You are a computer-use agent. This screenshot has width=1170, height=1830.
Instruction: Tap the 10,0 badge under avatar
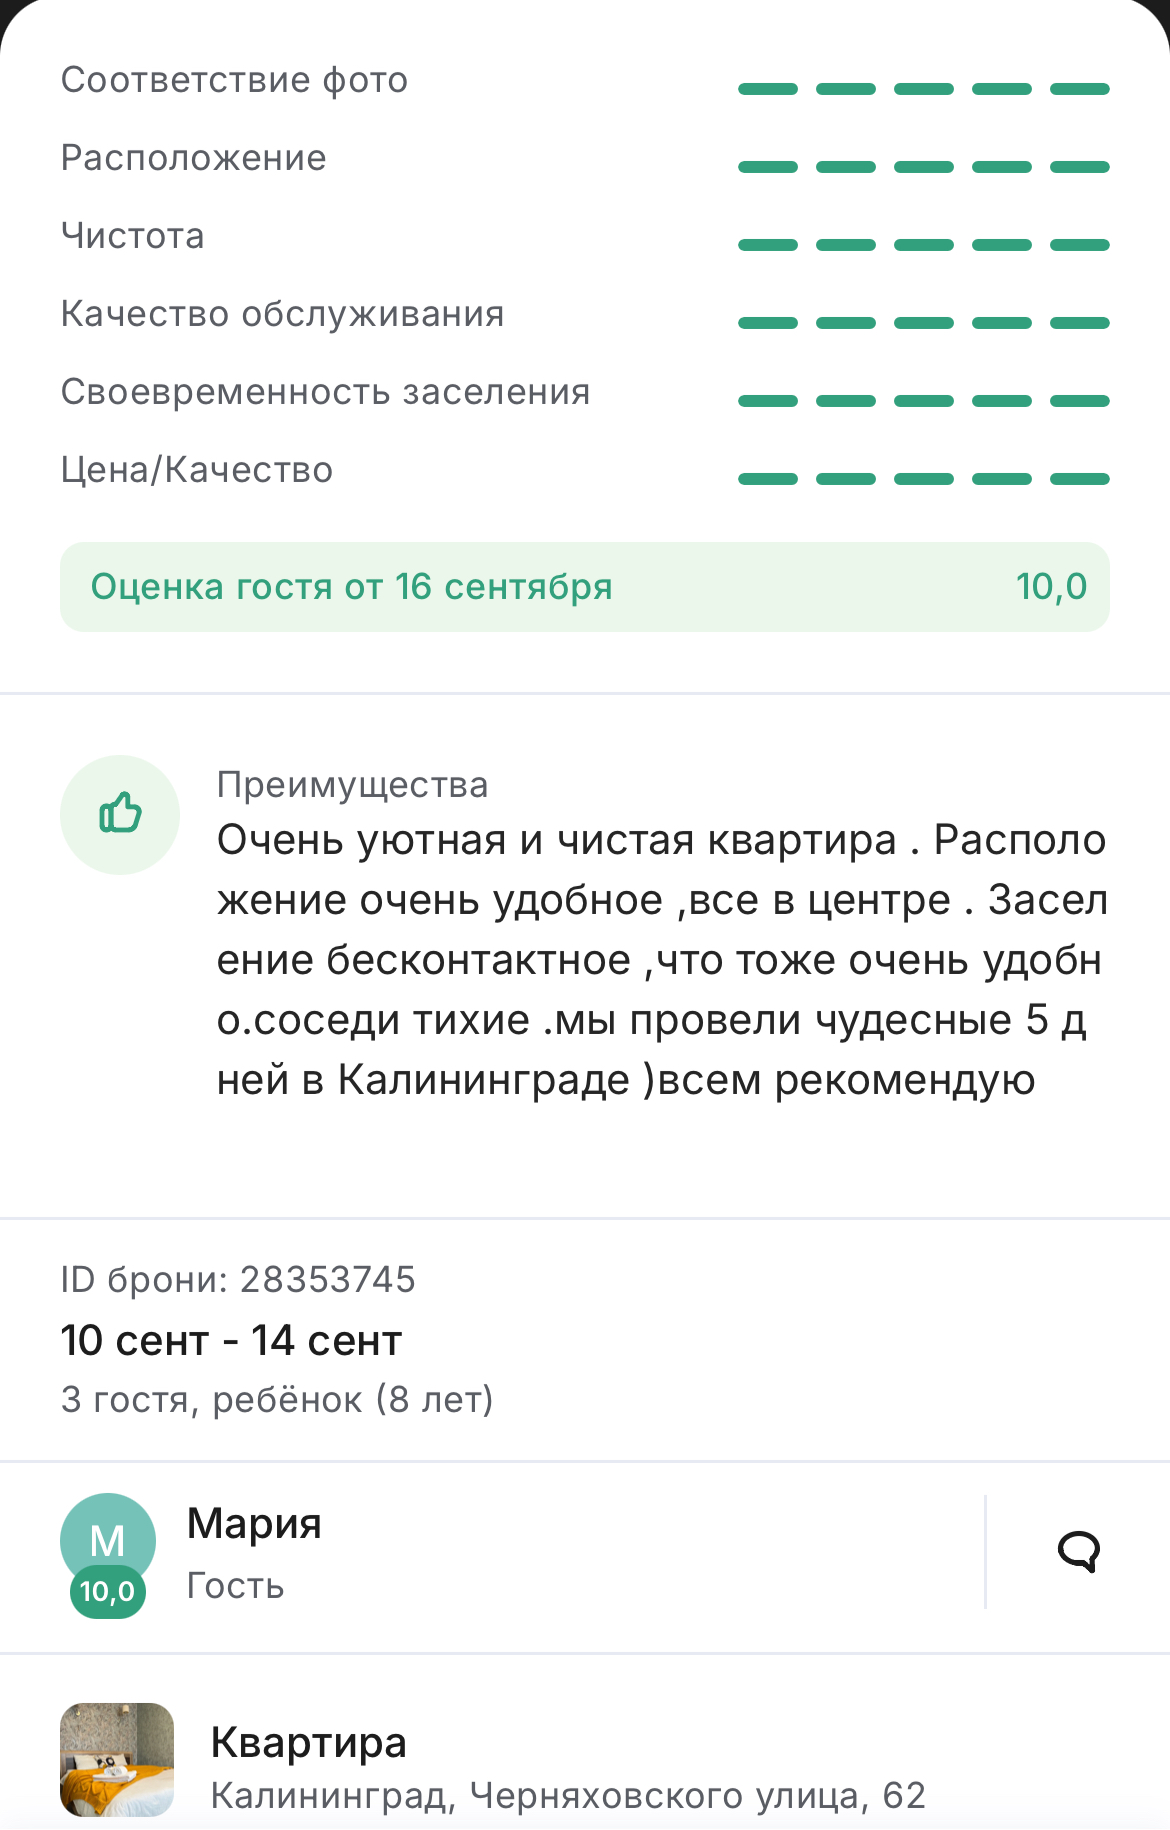[108, 1592]
